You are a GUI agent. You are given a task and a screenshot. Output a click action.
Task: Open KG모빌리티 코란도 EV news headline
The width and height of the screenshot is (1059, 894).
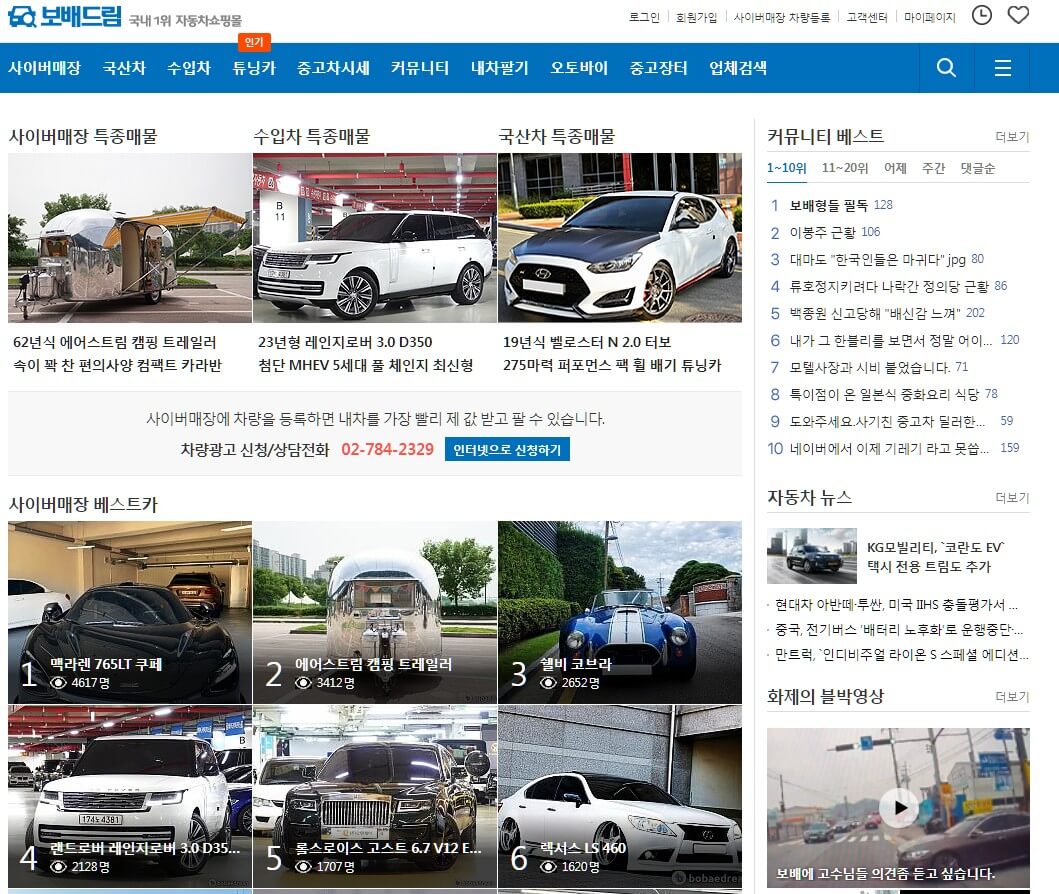pyautogui.click(x=936, y=557)
